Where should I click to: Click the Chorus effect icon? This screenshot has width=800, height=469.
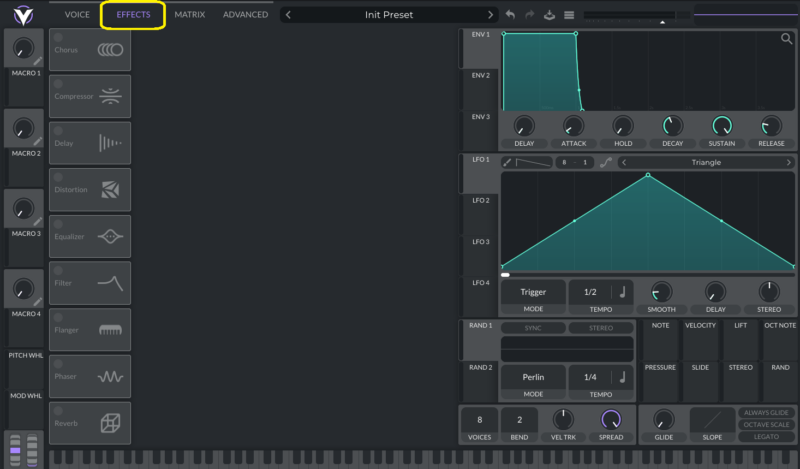coord(110,50)
